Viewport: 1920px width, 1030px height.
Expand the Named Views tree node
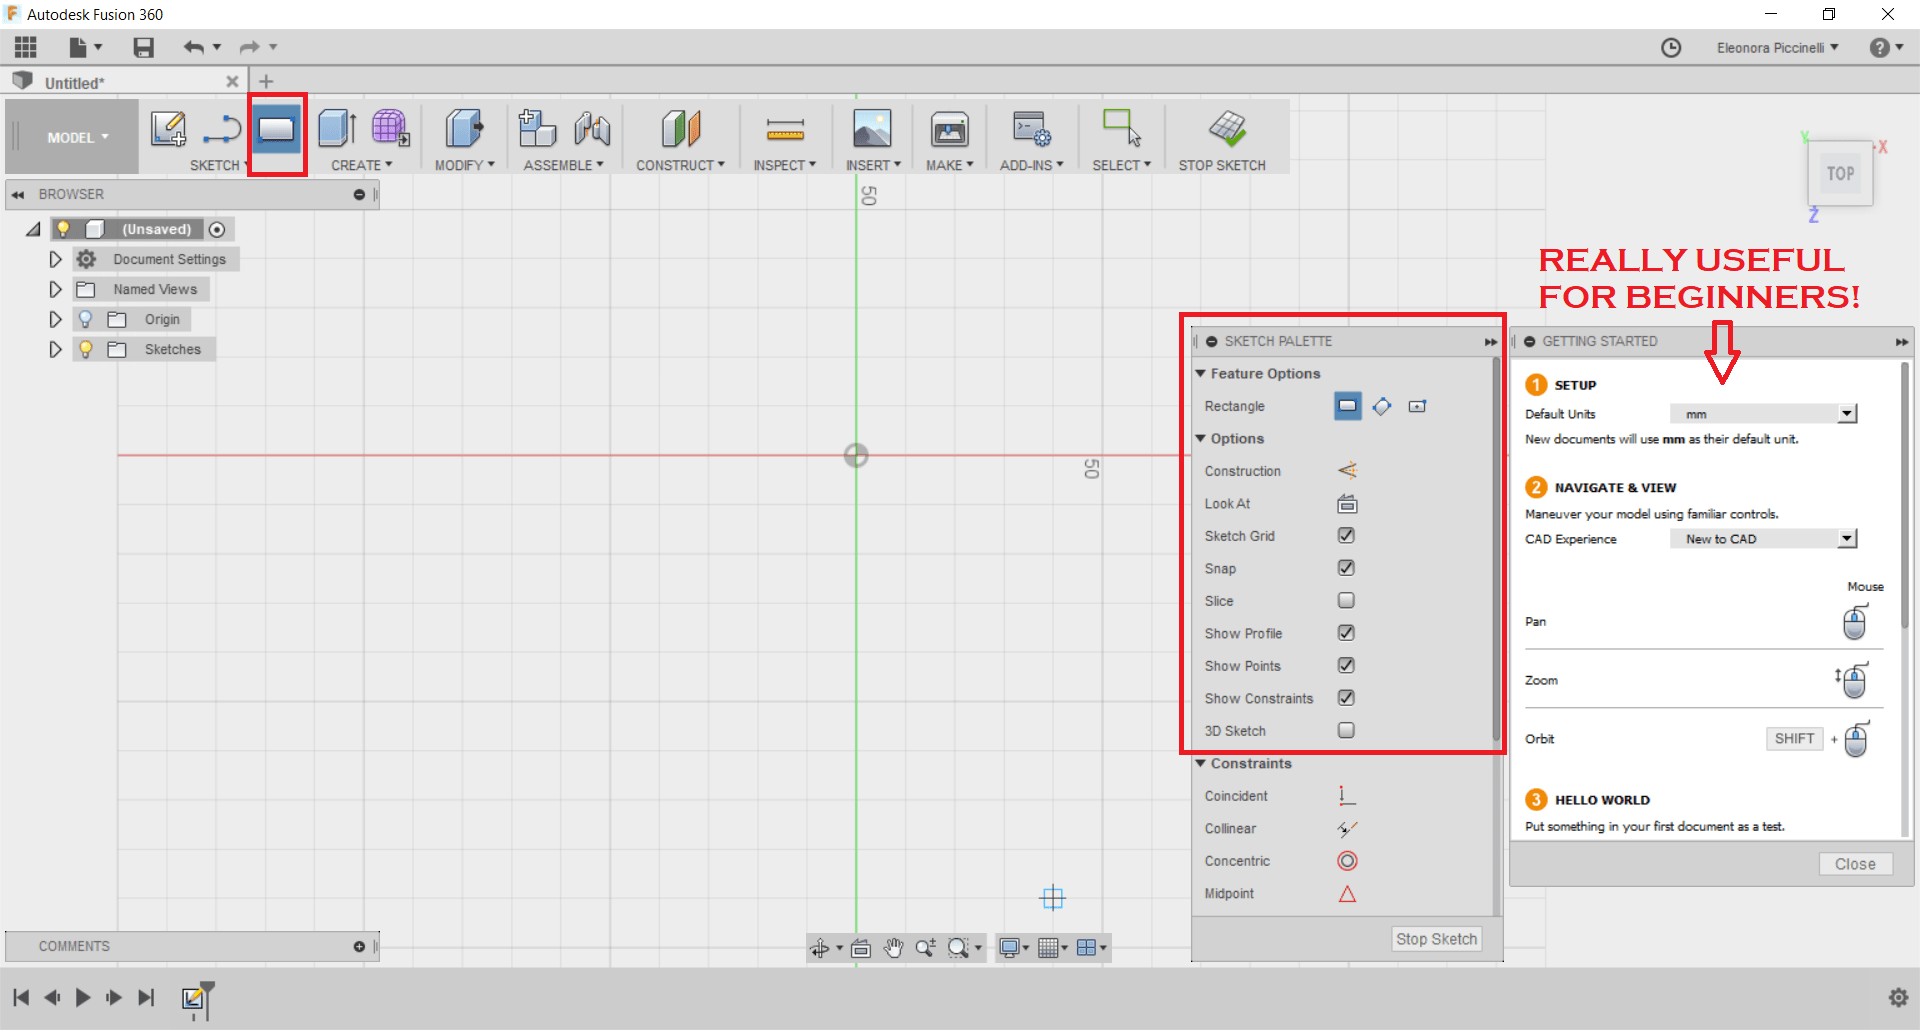55,289
